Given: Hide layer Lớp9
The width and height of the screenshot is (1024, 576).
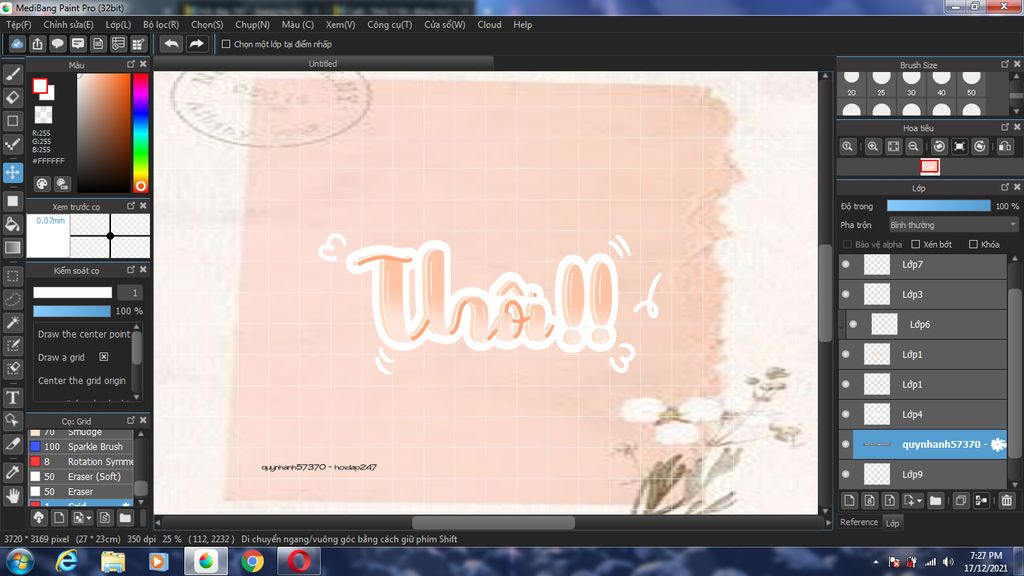Looking at the screenshot, I should [x=846, y=474].
